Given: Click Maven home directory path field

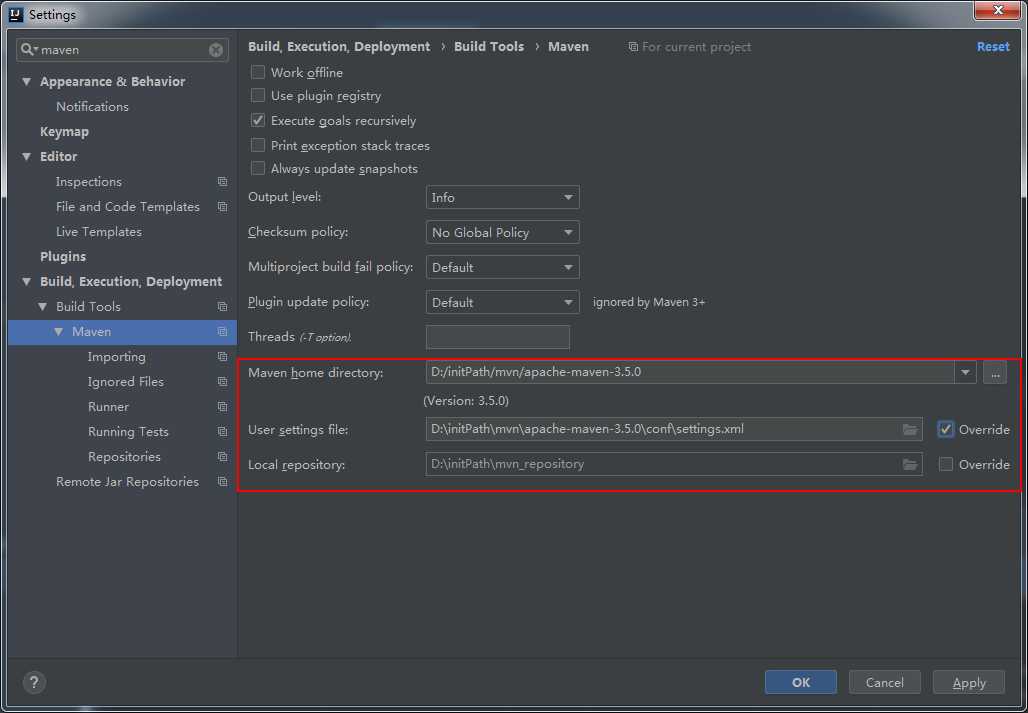Looking at the screenshot, I should [x=690, y=372].
